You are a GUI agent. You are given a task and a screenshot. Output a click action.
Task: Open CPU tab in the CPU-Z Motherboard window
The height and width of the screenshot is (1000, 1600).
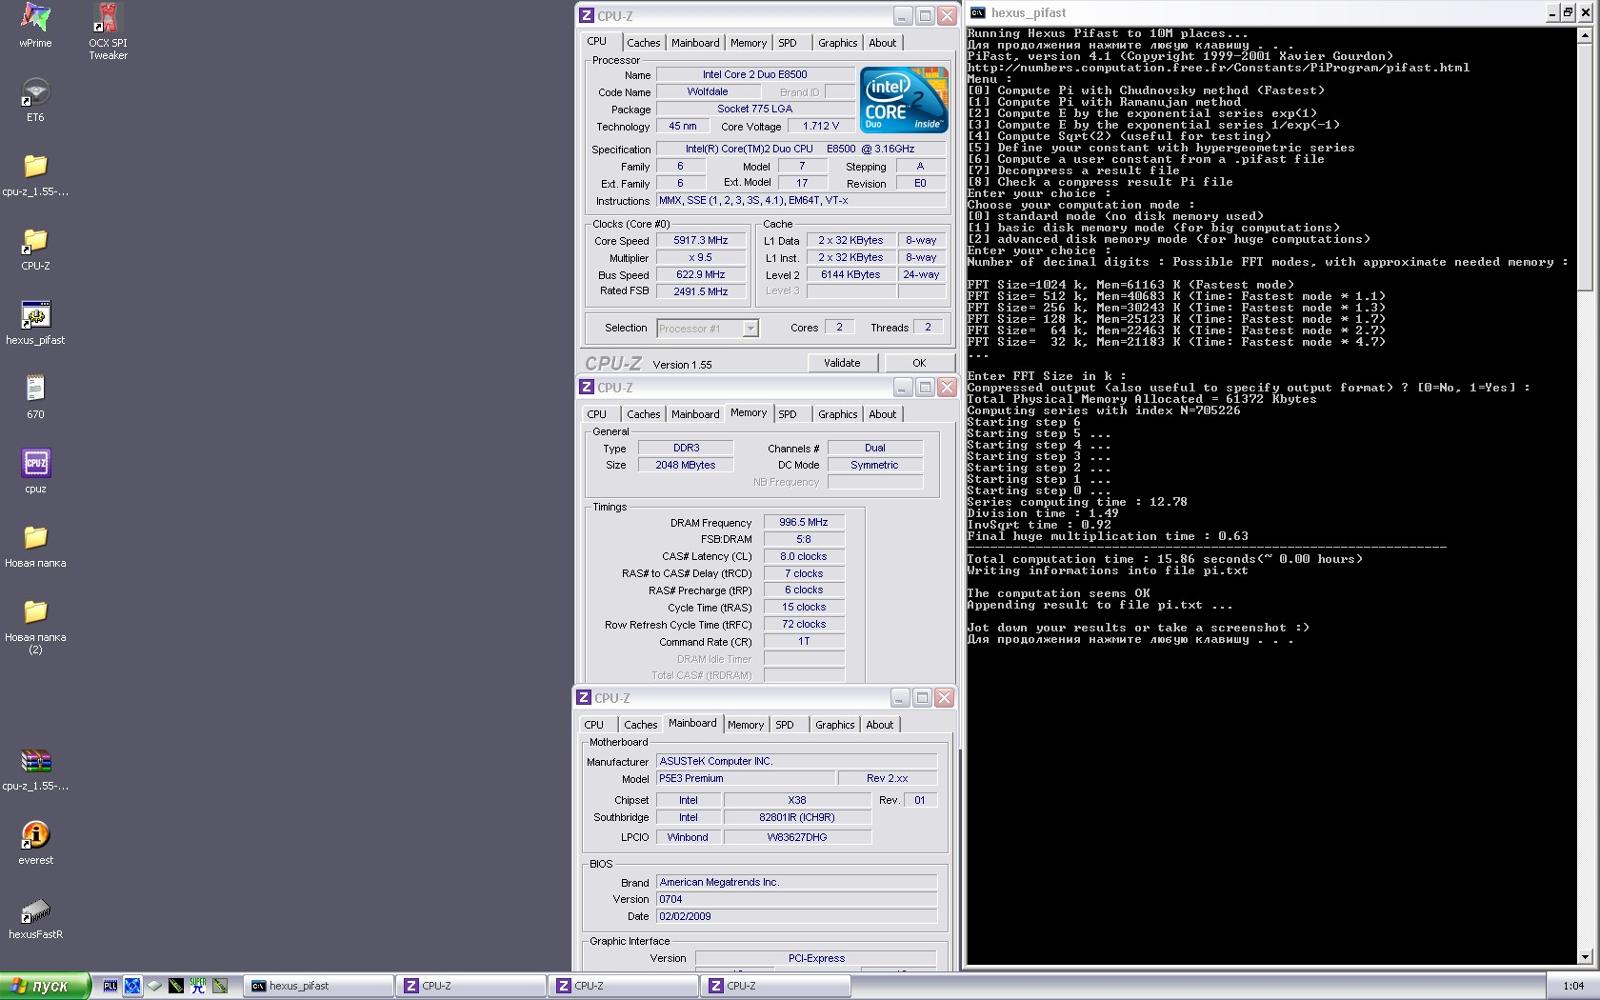coord(594,725)
